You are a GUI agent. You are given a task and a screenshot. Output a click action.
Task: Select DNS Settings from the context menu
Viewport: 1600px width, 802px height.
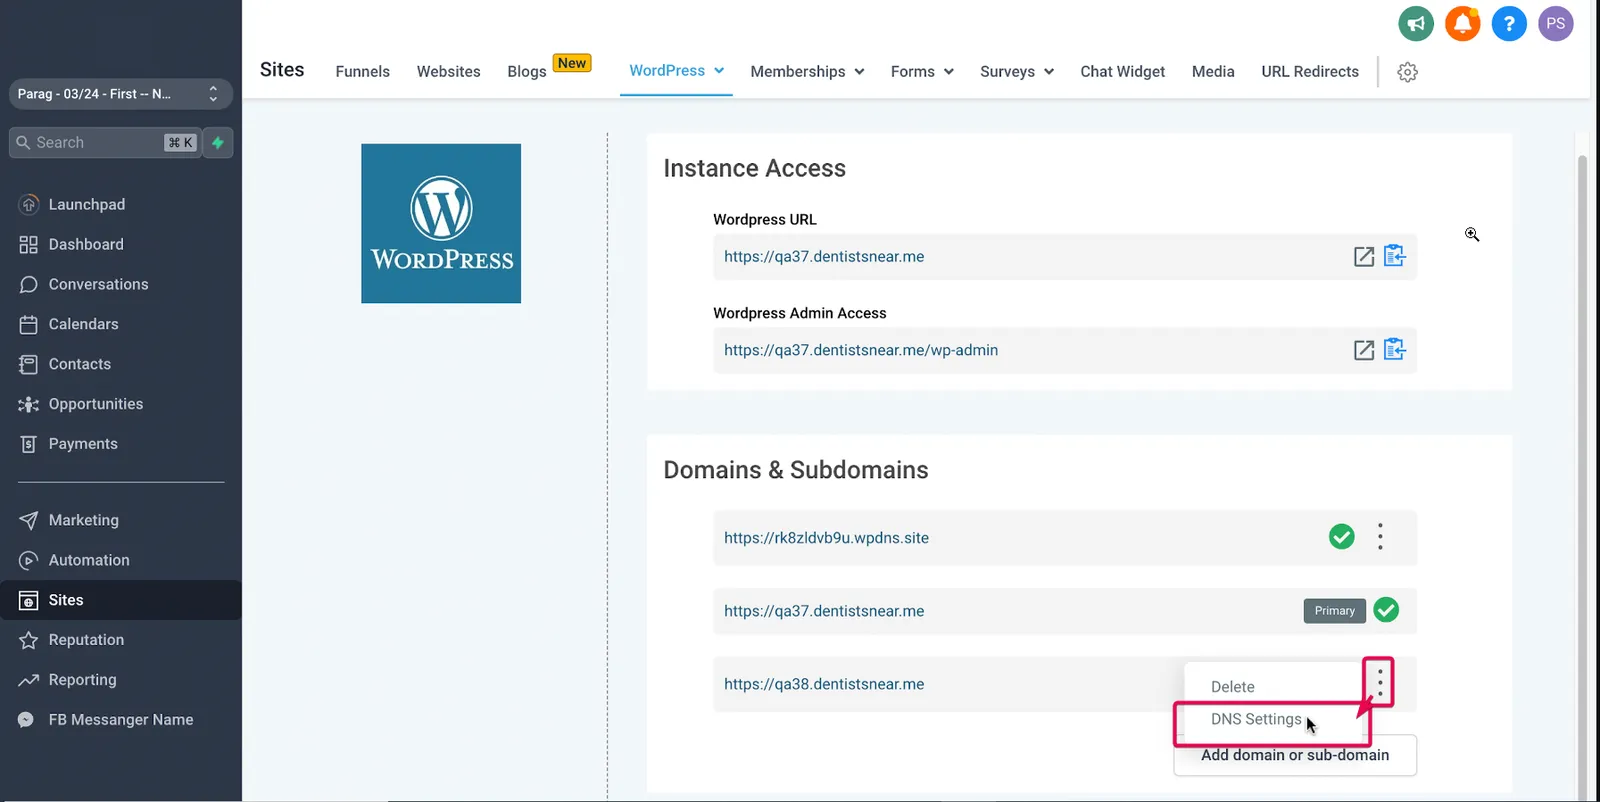click(x=1256, y=719)
